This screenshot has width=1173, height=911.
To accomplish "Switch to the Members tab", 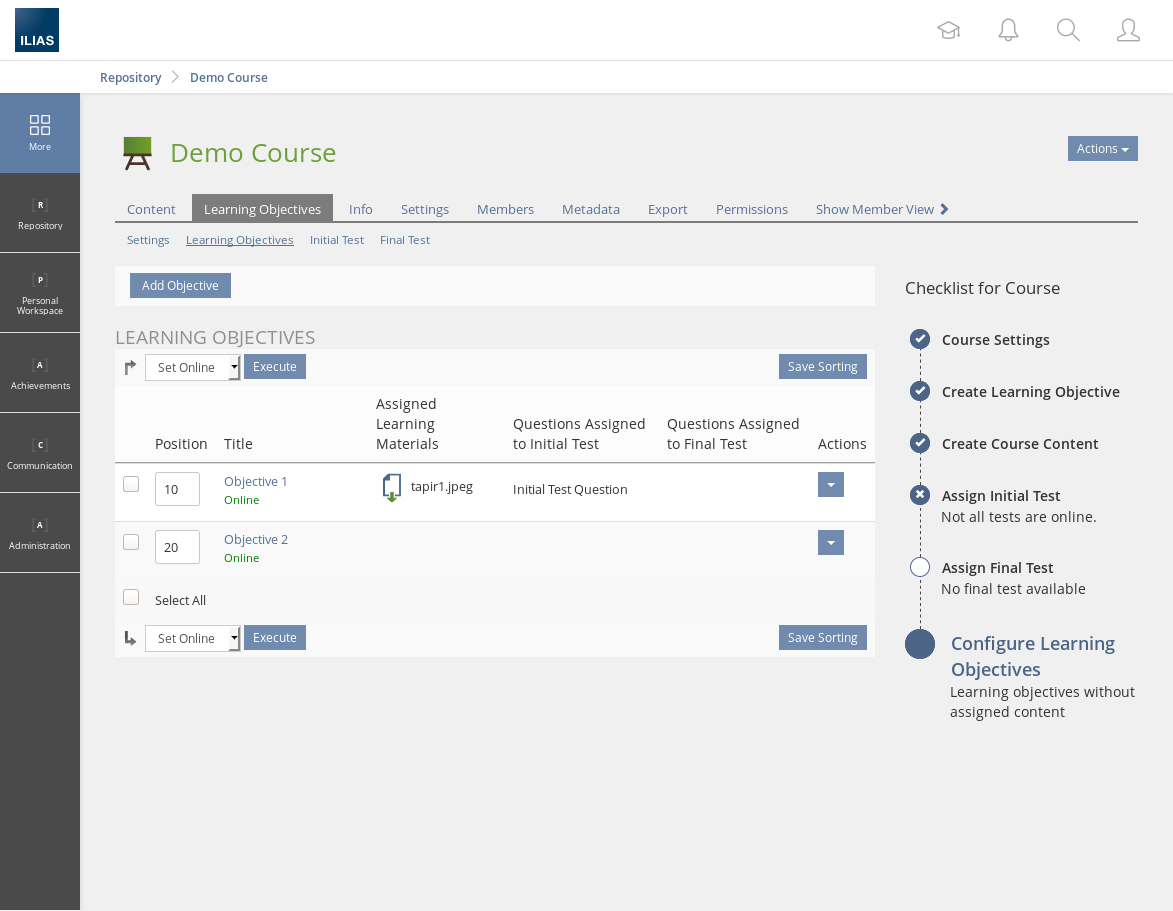I will coord(505,209).
